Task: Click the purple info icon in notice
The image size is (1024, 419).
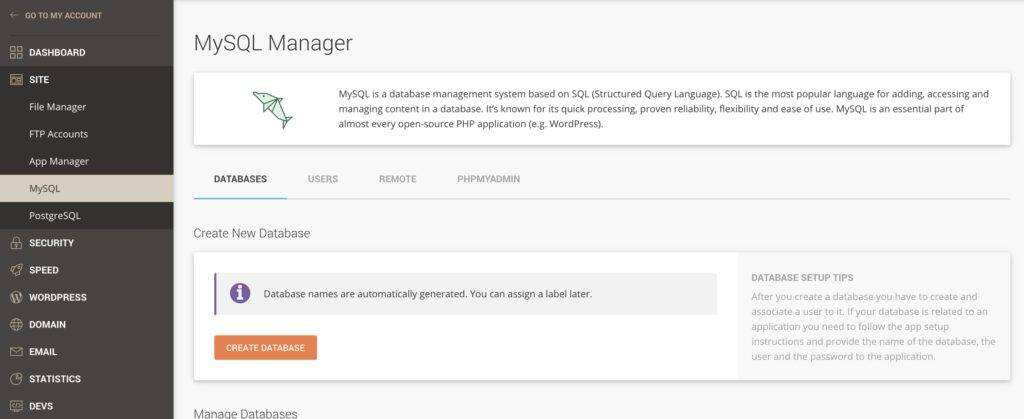Action: point(240,293)
